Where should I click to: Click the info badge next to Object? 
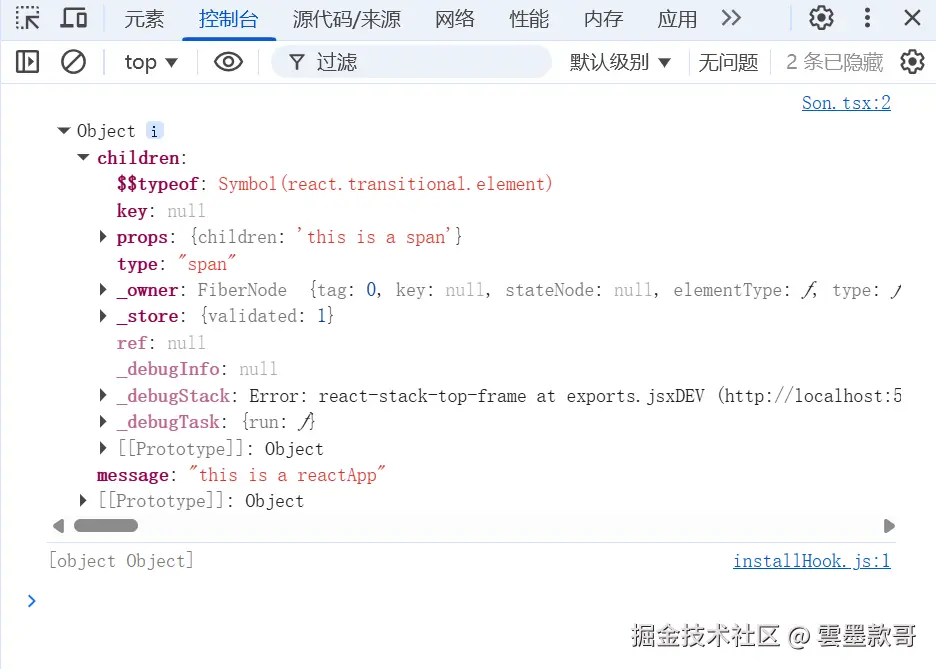tap(154, 130)
